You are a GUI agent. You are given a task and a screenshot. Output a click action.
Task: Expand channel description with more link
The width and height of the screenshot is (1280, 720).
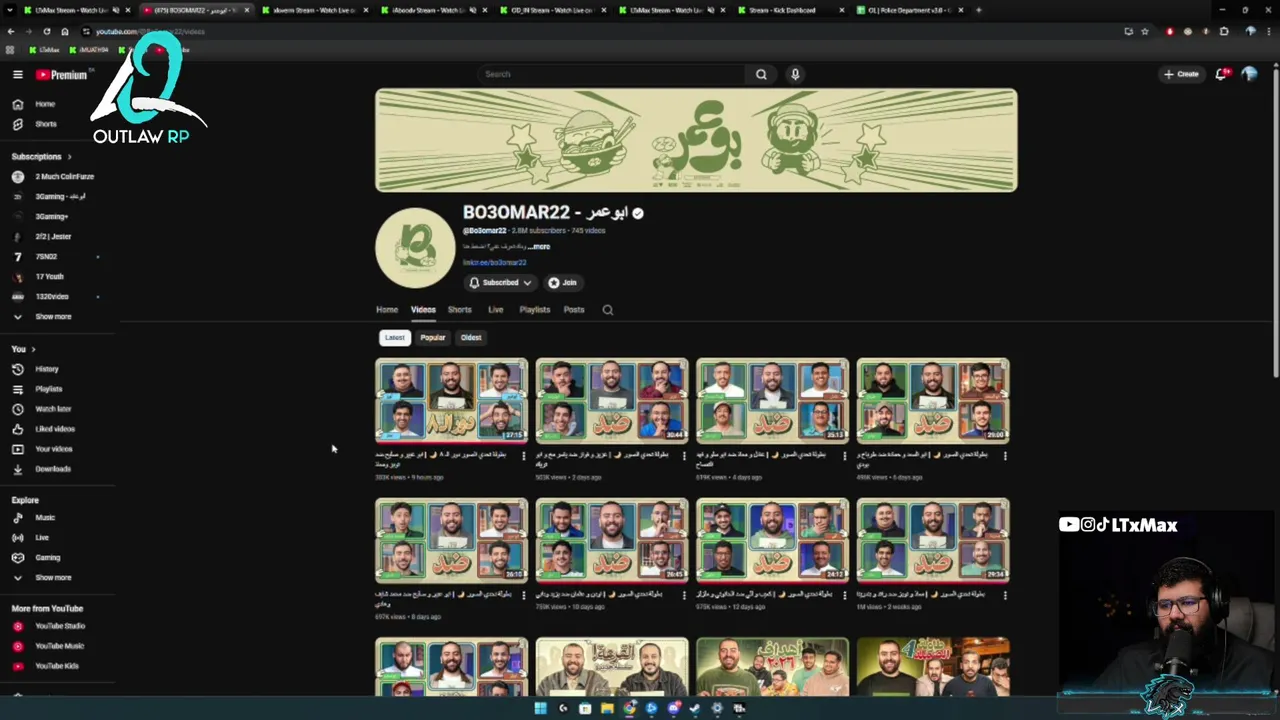[x=541, y=246]
